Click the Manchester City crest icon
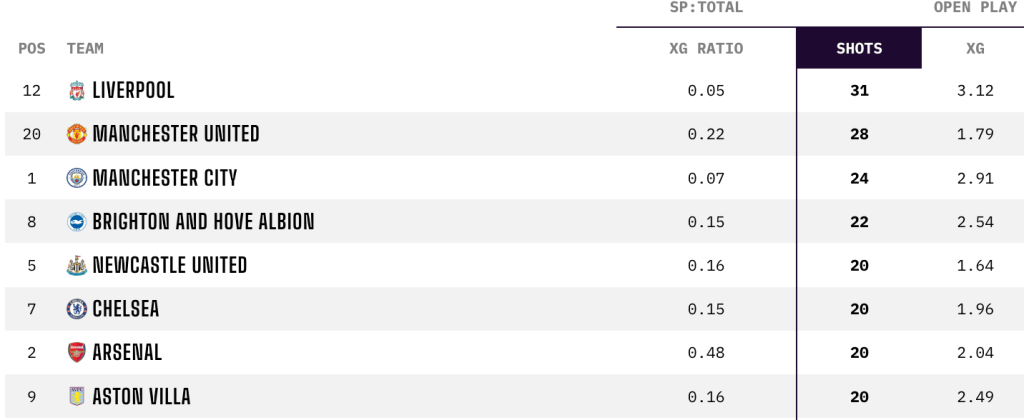Image resolution: width=1024 pixels, height=420 pixels. click(76, 178)
